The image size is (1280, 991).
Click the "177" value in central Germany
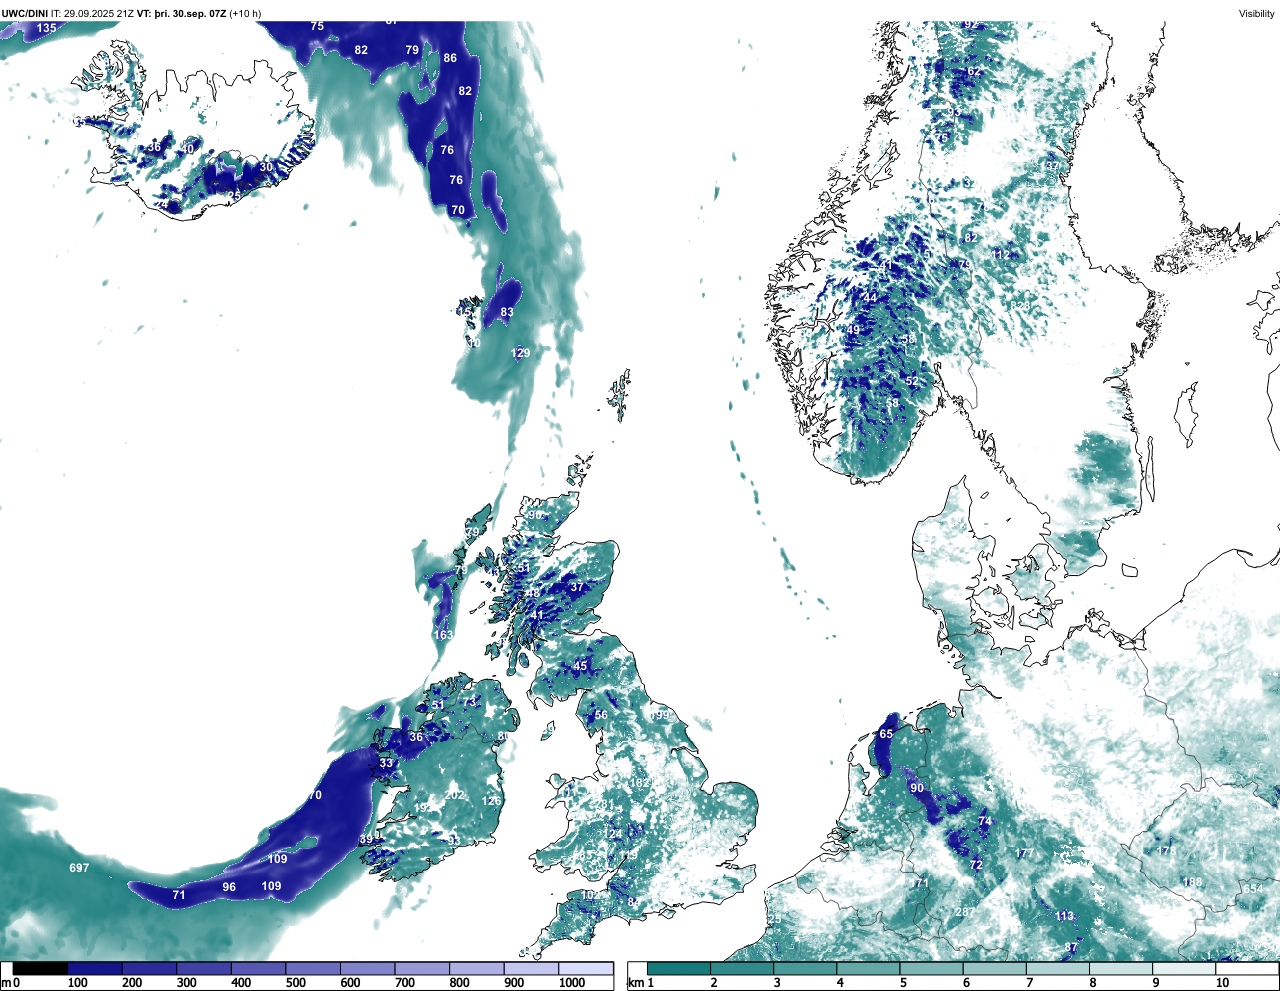click(x=1023, y=853)
